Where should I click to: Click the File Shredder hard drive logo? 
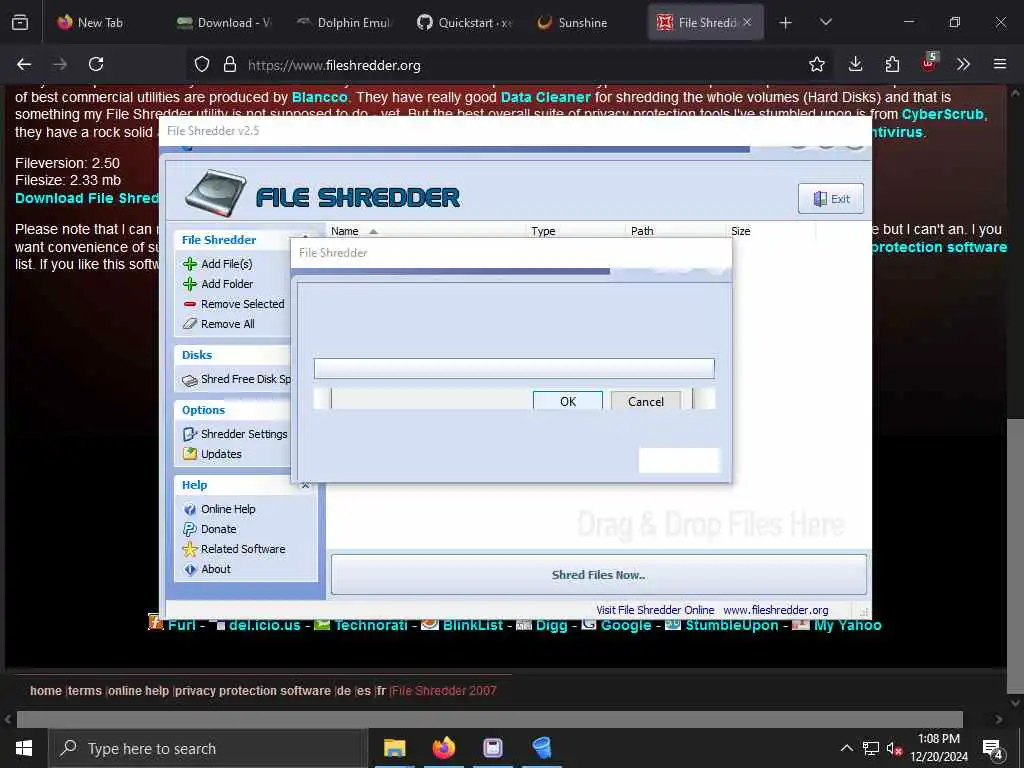click(215, 193)
